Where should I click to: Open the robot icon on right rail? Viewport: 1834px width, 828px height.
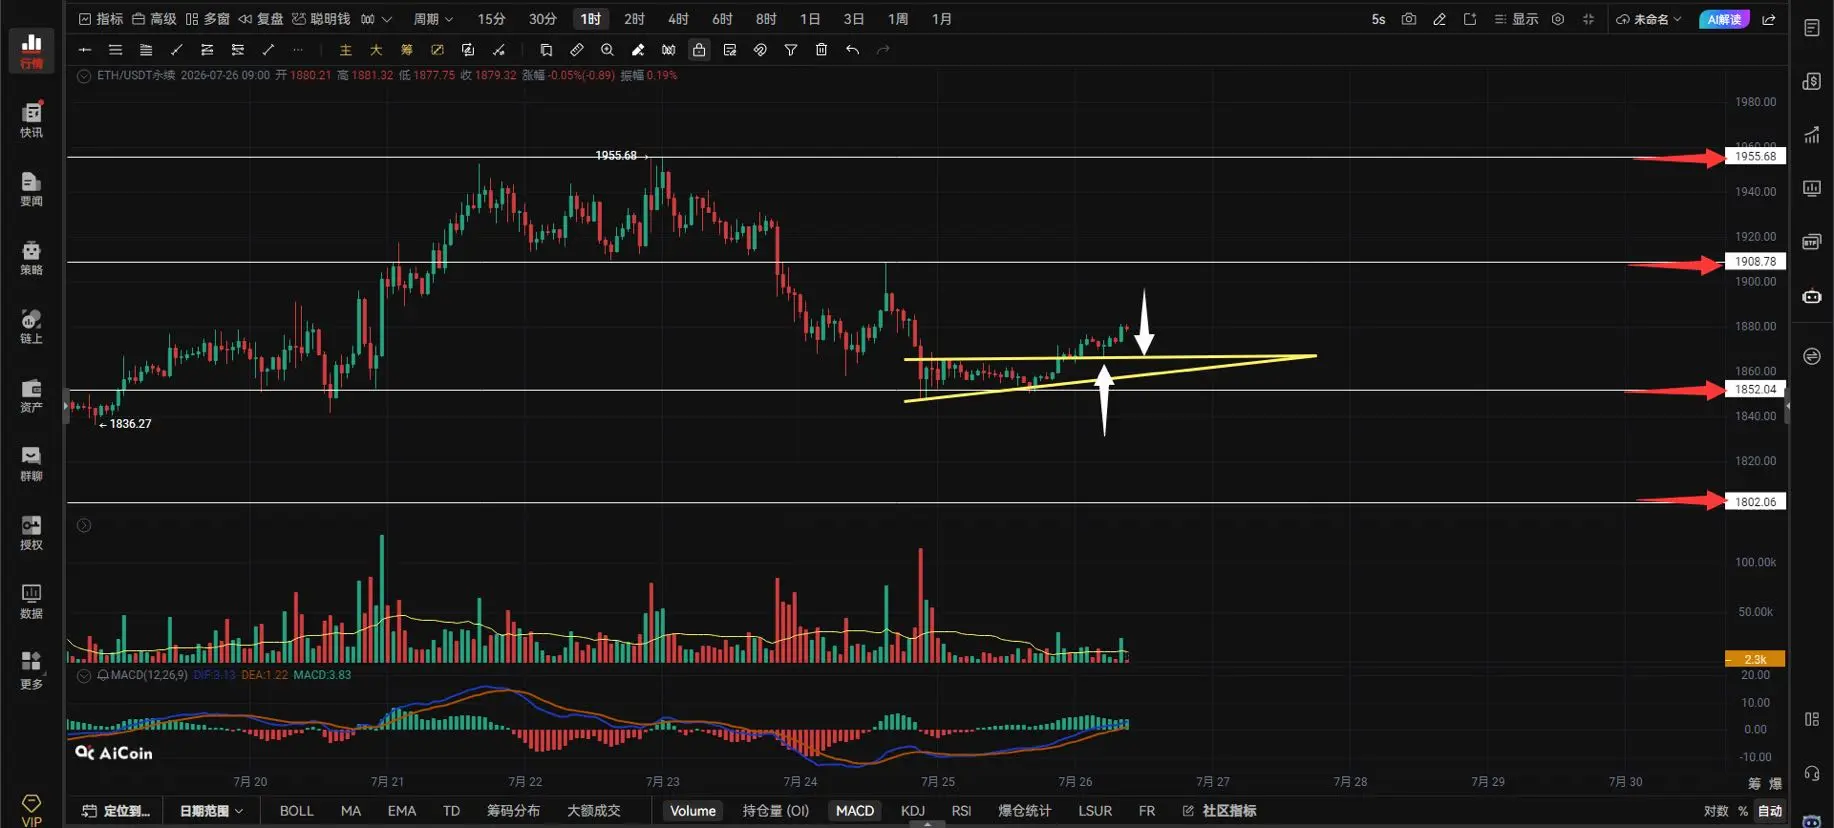coord(1812,296)
